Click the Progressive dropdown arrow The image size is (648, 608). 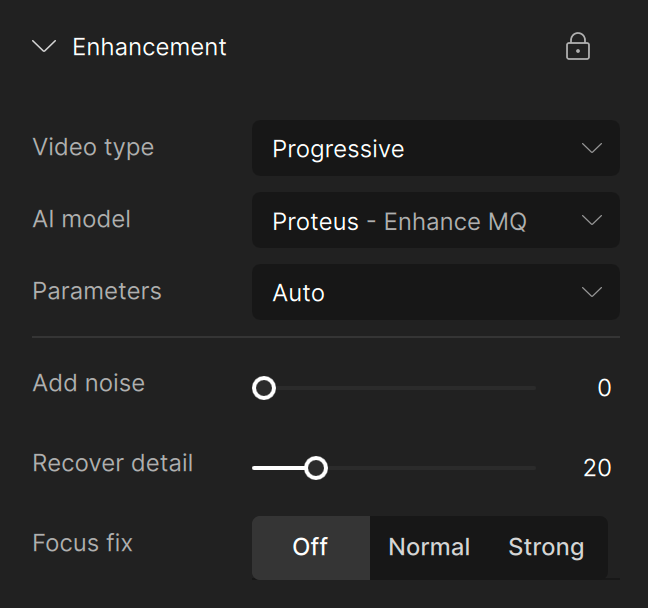pos(592,149)
